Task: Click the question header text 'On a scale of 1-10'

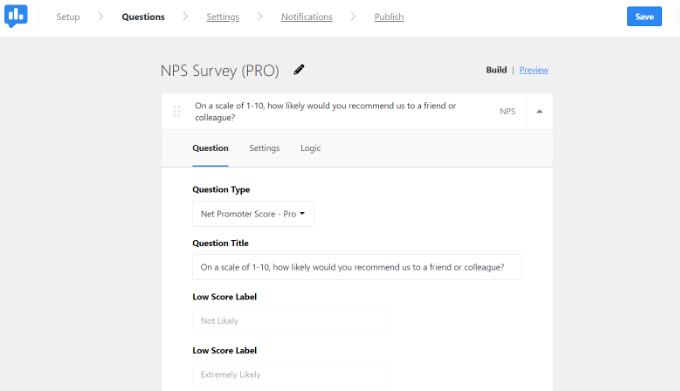Action: click(x=325, y=111)
